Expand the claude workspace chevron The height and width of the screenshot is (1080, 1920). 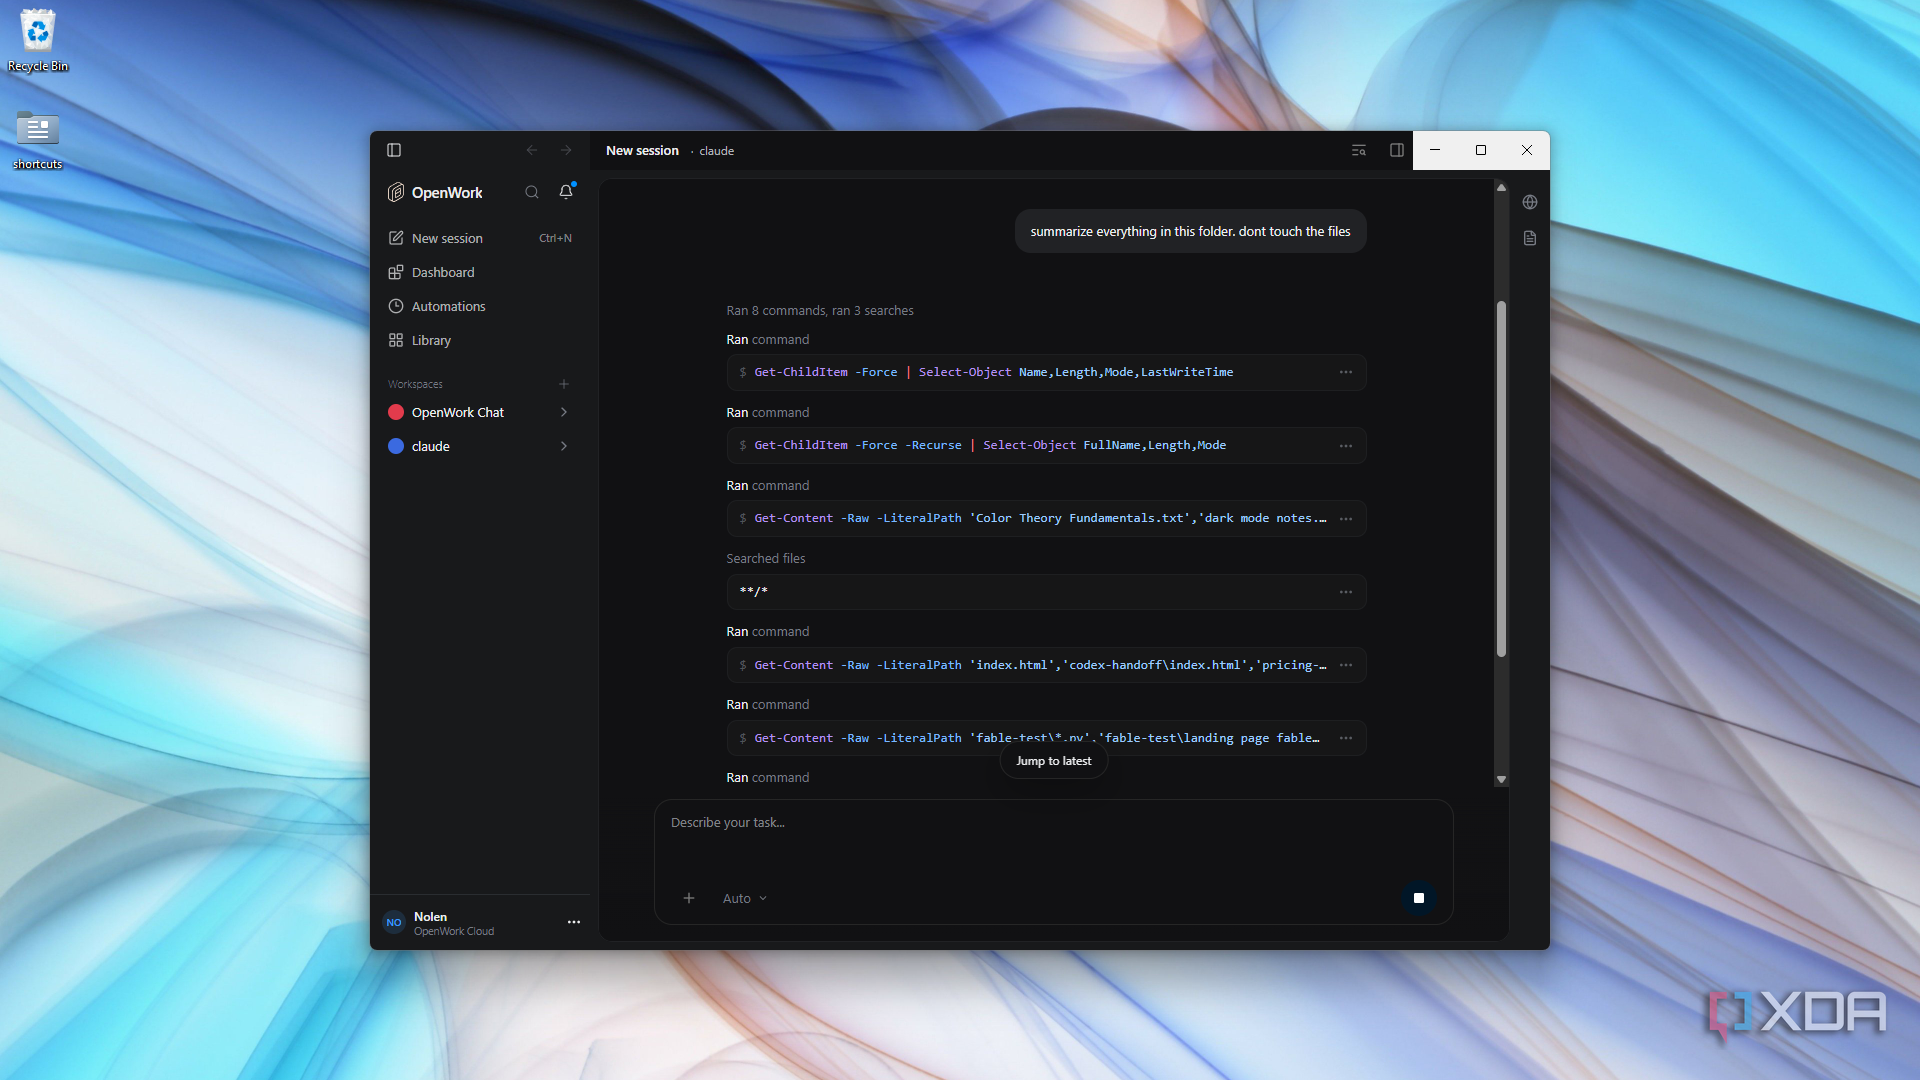564,446
